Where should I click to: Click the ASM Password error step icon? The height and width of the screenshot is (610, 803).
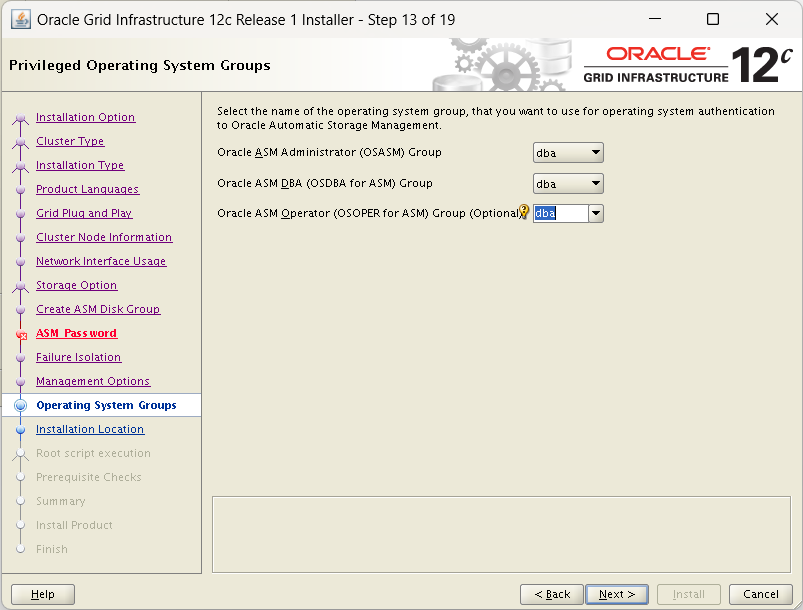(x=21, y=335)
